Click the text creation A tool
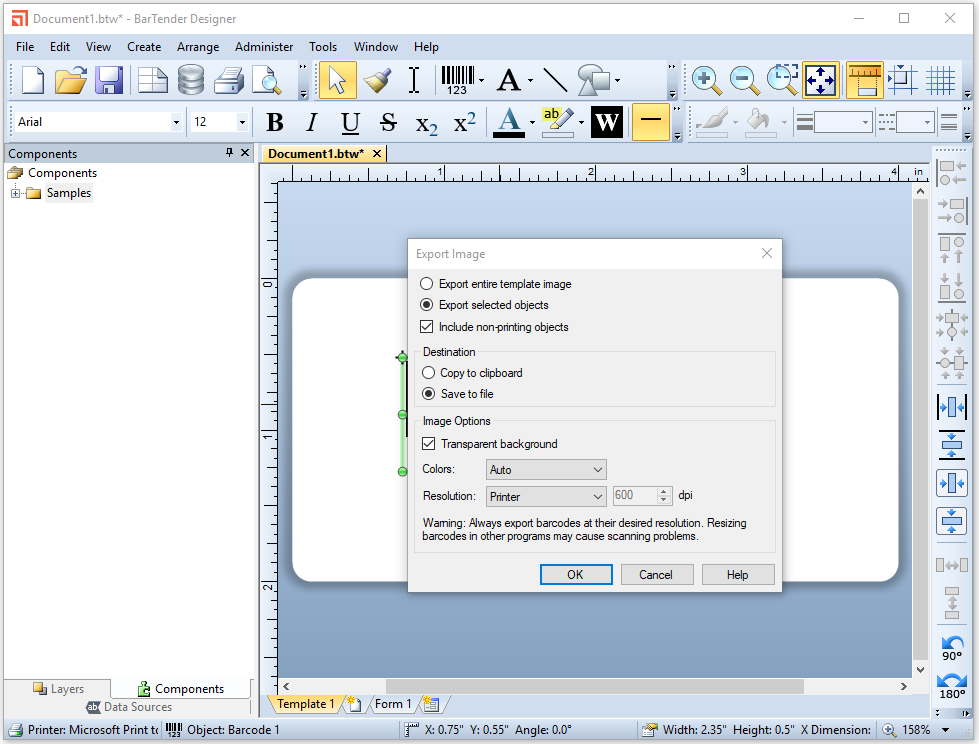 tap(509, 80)
